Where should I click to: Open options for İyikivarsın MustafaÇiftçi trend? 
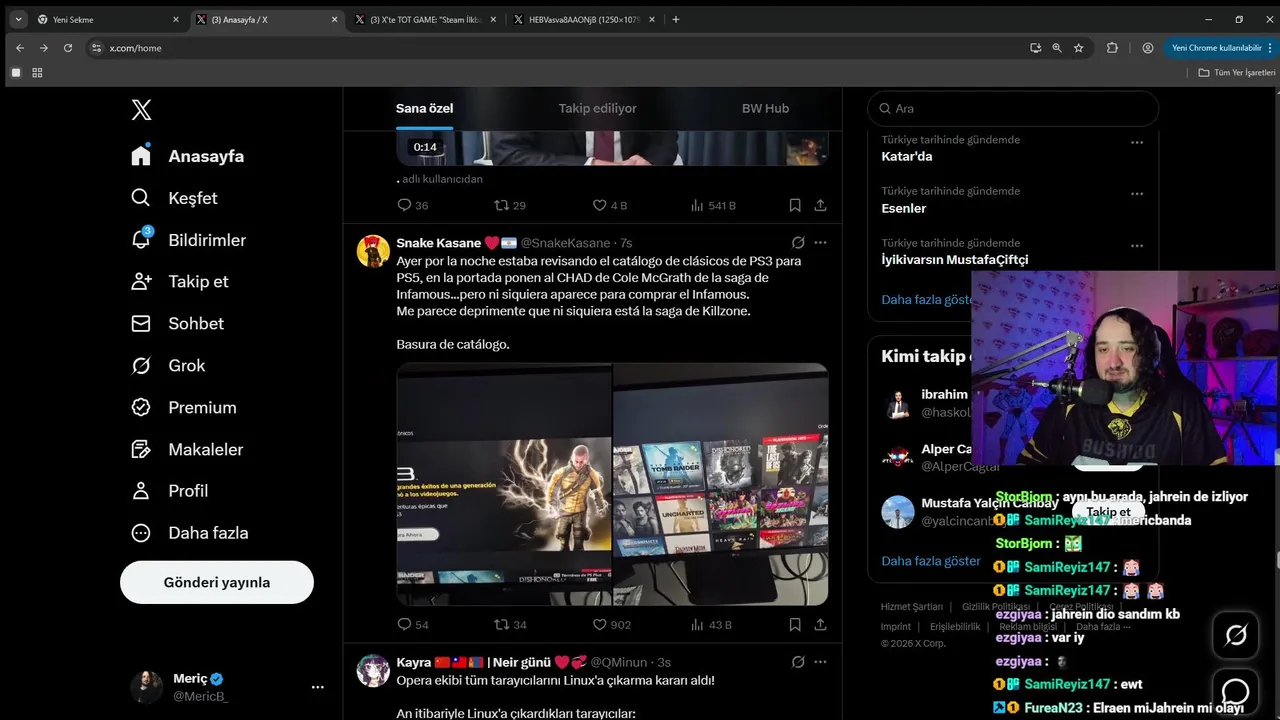tap(1137, 246)
